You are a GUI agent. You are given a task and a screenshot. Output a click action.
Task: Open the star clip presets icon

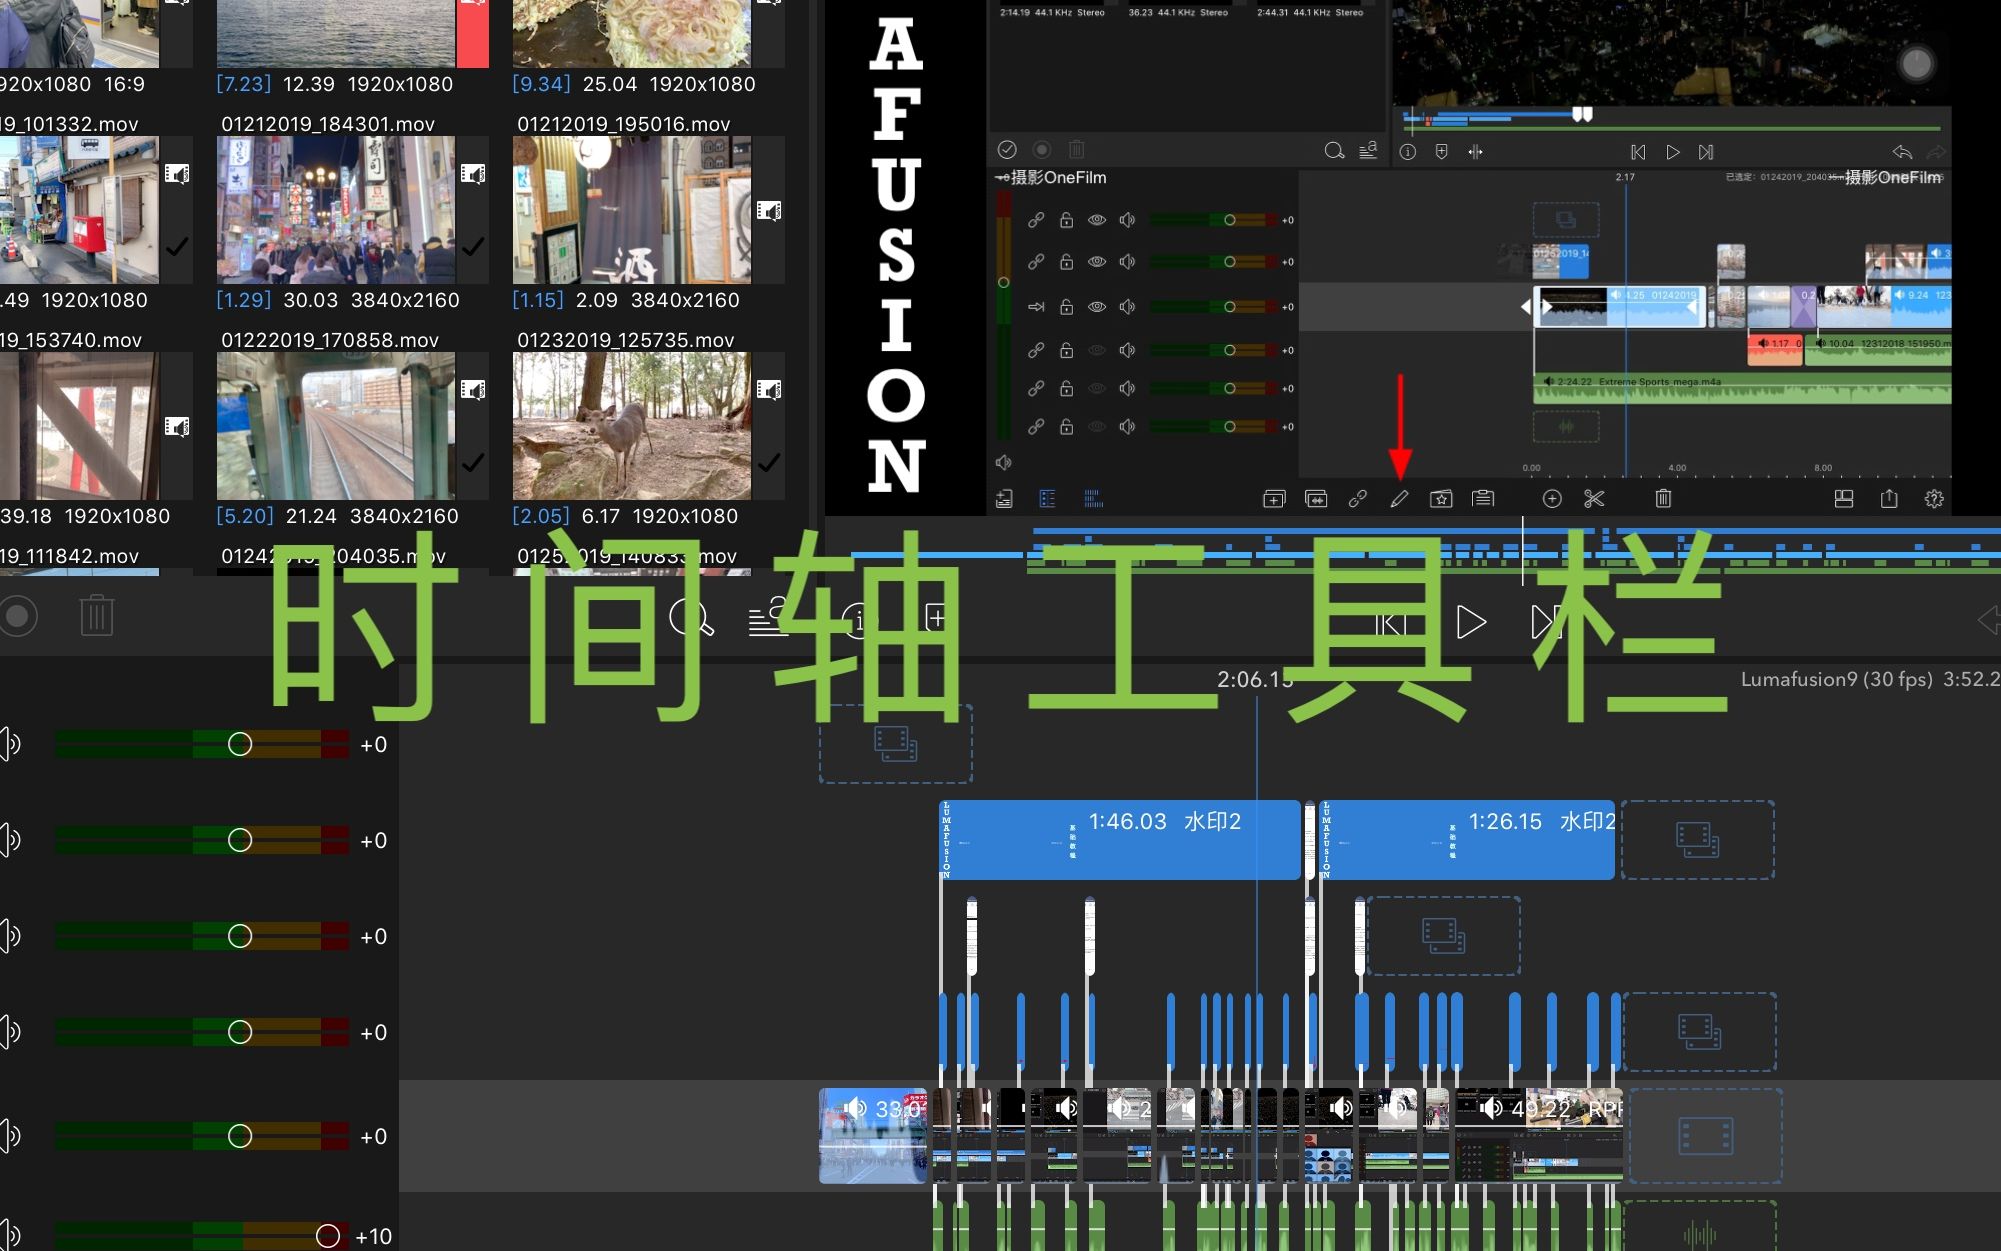coord(1441,499)
